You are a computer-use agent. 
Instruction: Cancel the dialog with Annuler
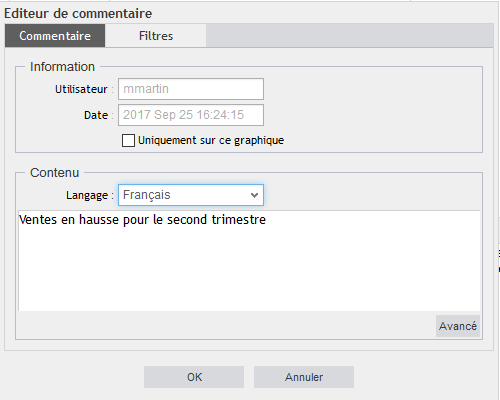pos(304,377)
